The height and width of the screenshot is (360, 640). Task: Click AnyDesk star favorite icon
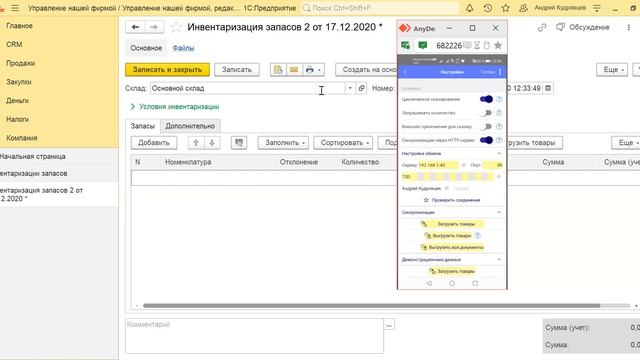coord(498,45)
